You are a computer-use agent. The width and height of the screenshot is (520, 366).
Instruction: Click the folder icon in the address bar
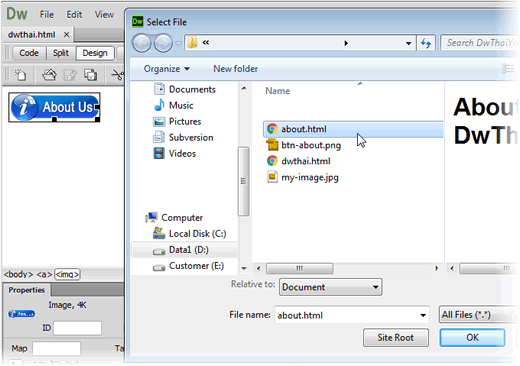tap(192, 43)
